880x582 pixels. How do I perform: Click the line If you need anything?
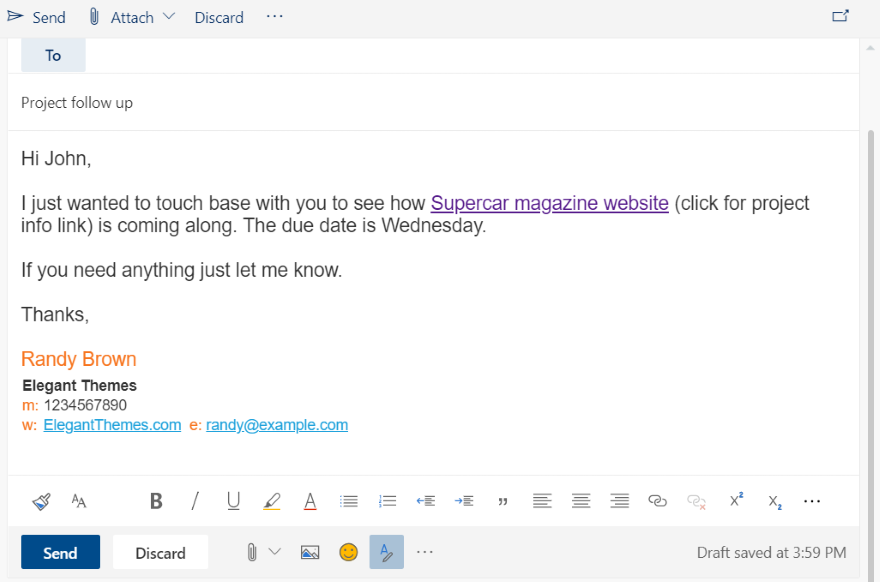[x=181, y=271]
